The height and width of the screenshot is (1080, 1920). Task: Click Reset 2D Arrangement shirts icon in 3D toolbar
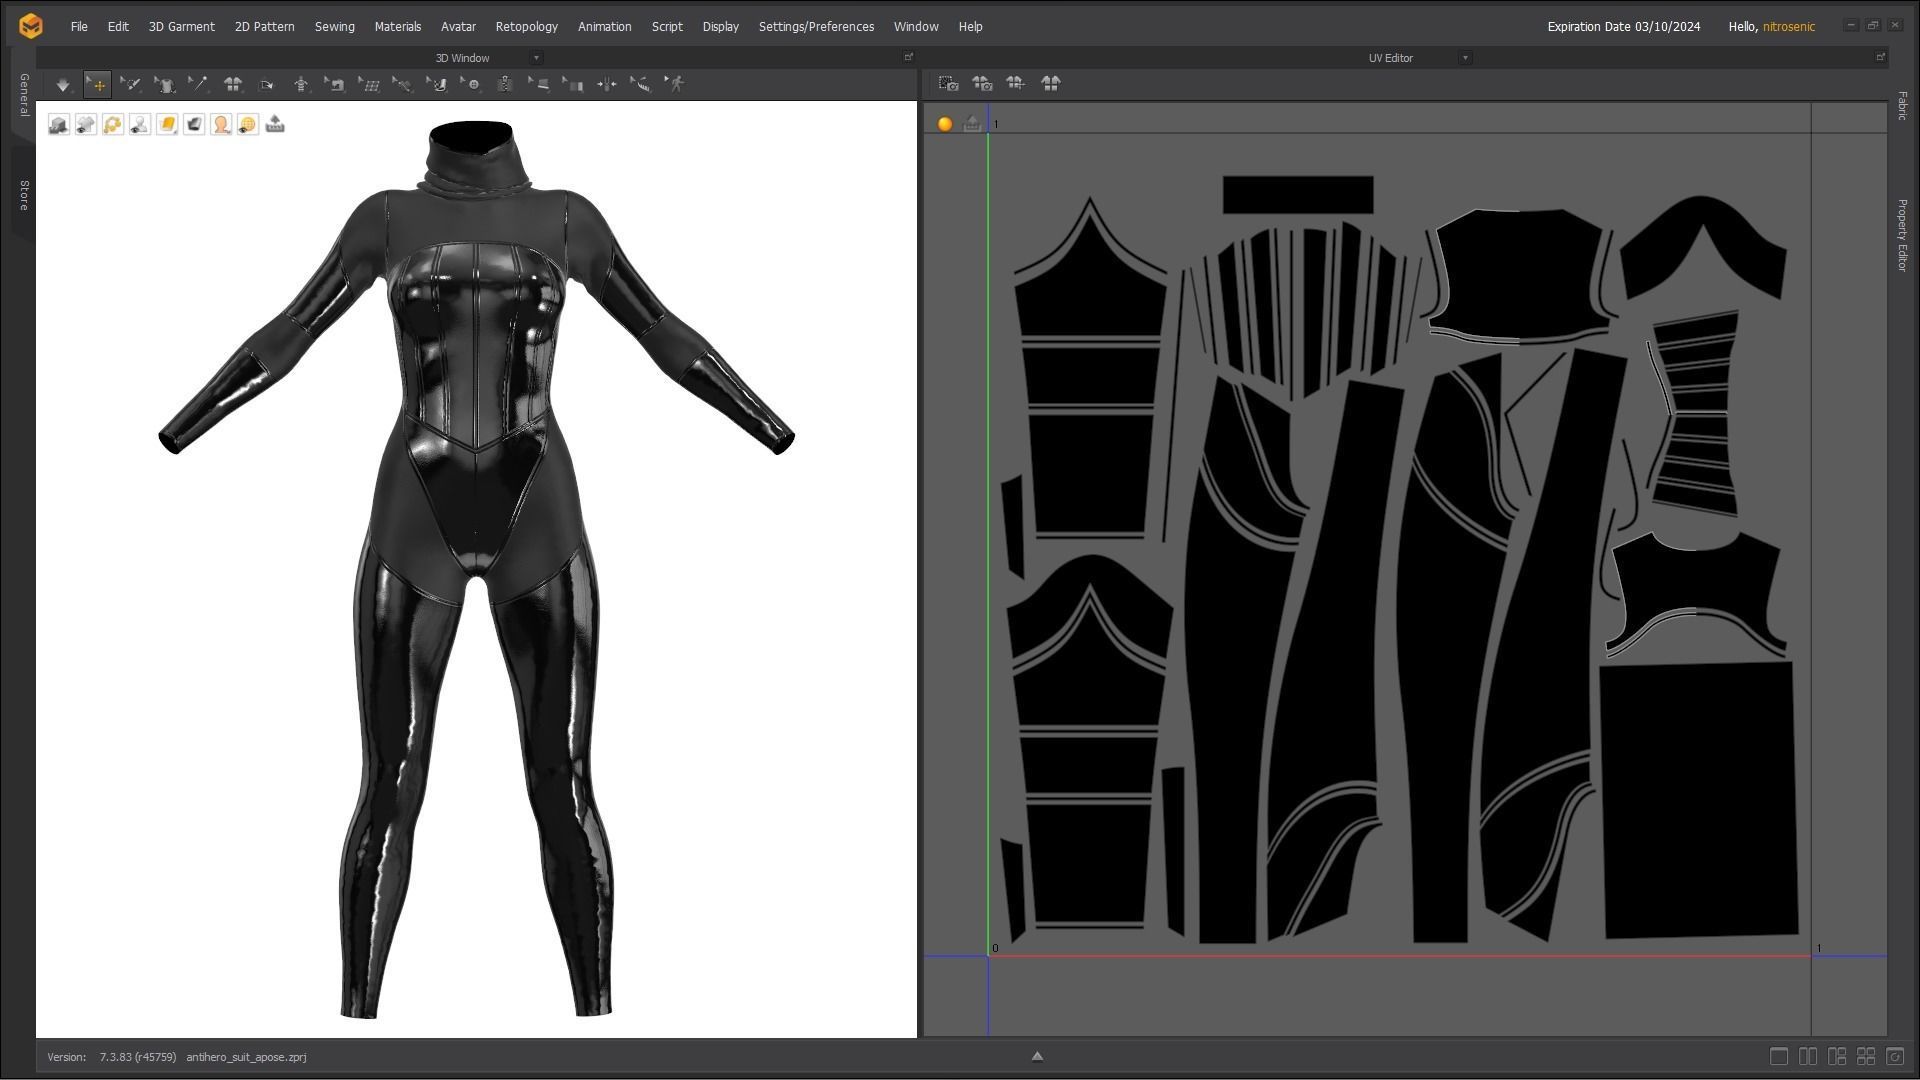click(233, 85)
